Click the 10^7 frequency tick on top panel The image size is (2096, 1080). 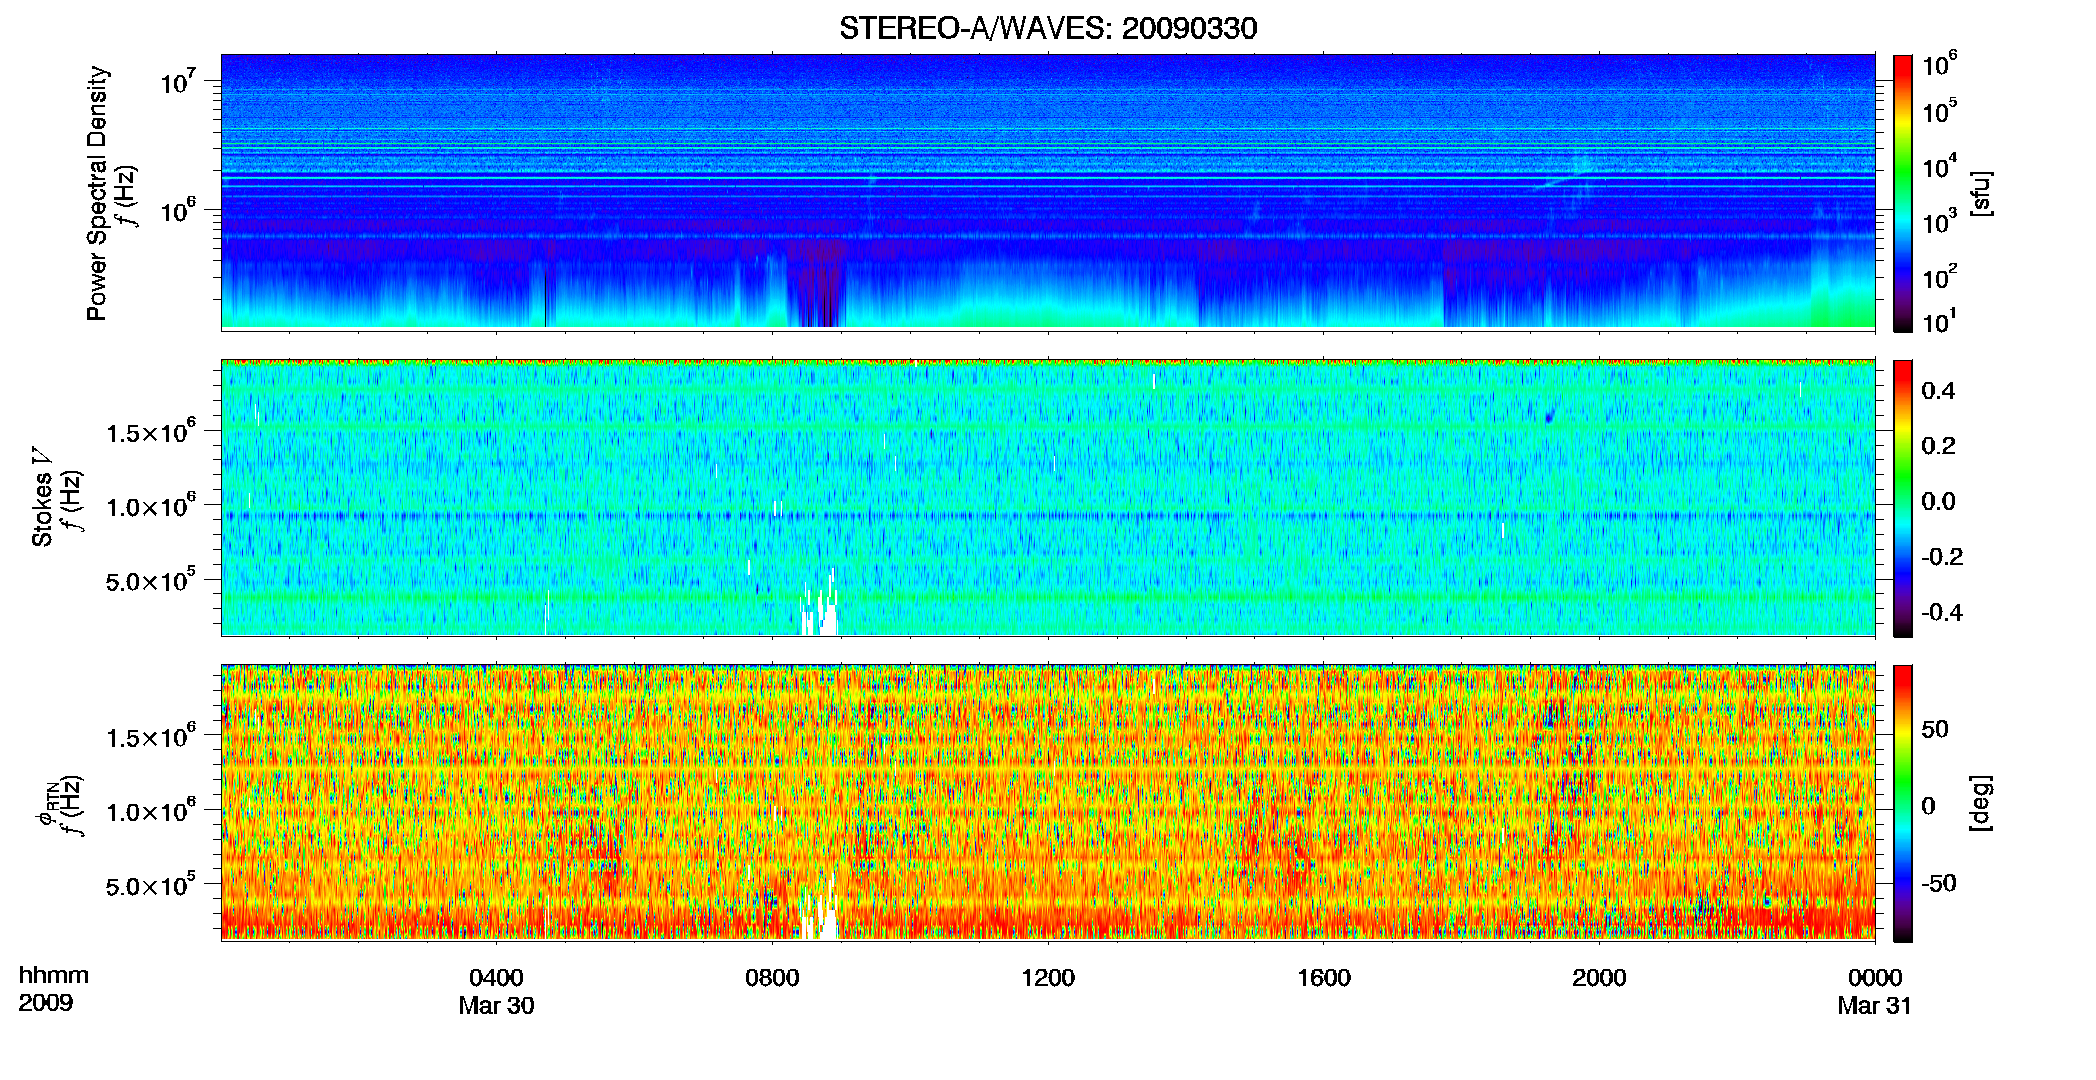(177, 81)
